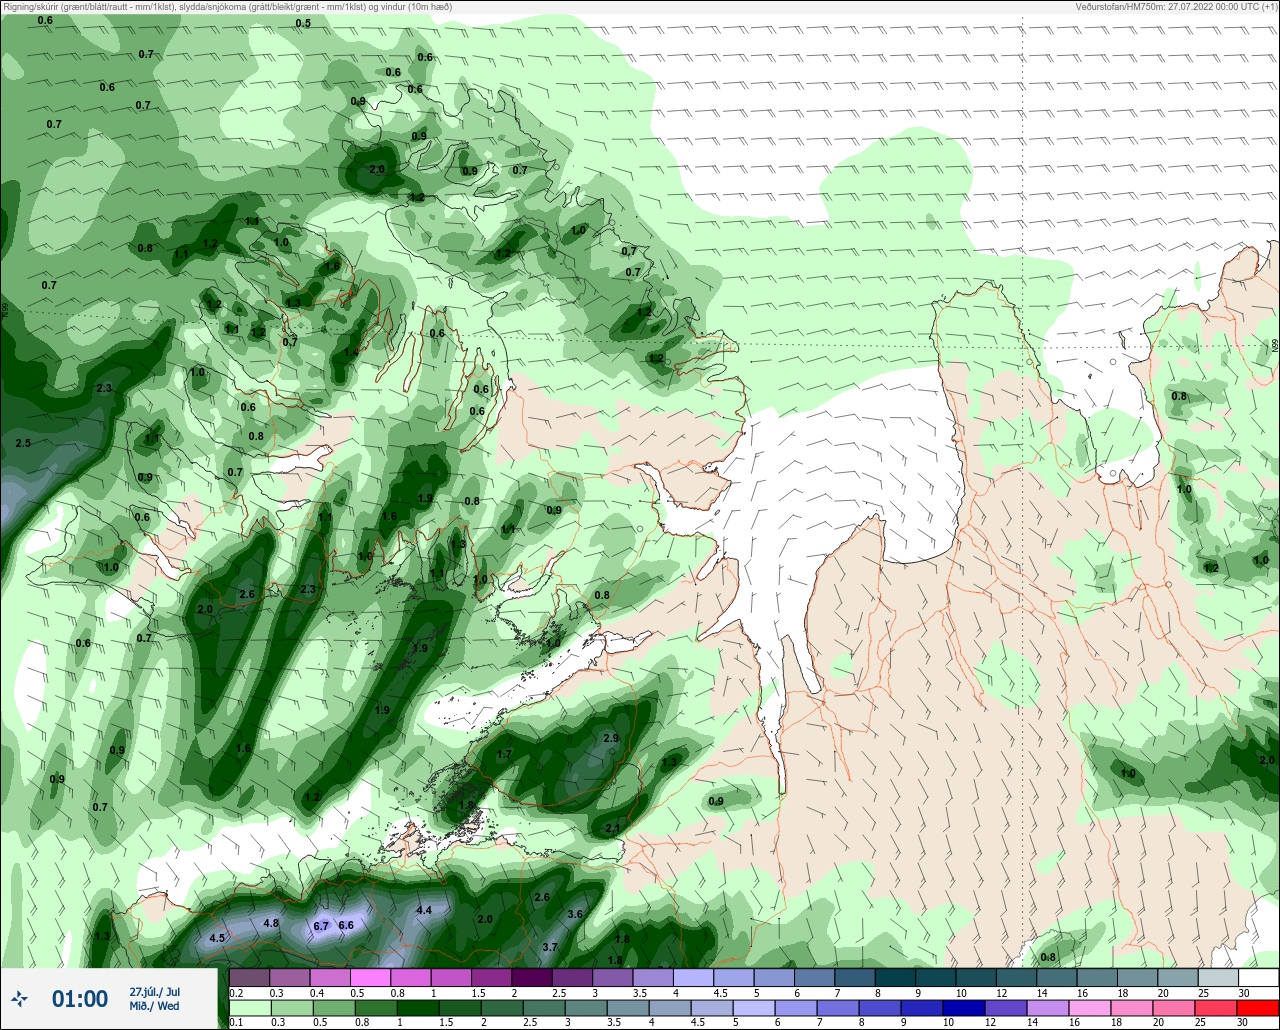Click the 2.5 precipitation value near the map's left edge
Image resolution: width=1280 pixels, height=1030 pixels.
pos(23,443)
